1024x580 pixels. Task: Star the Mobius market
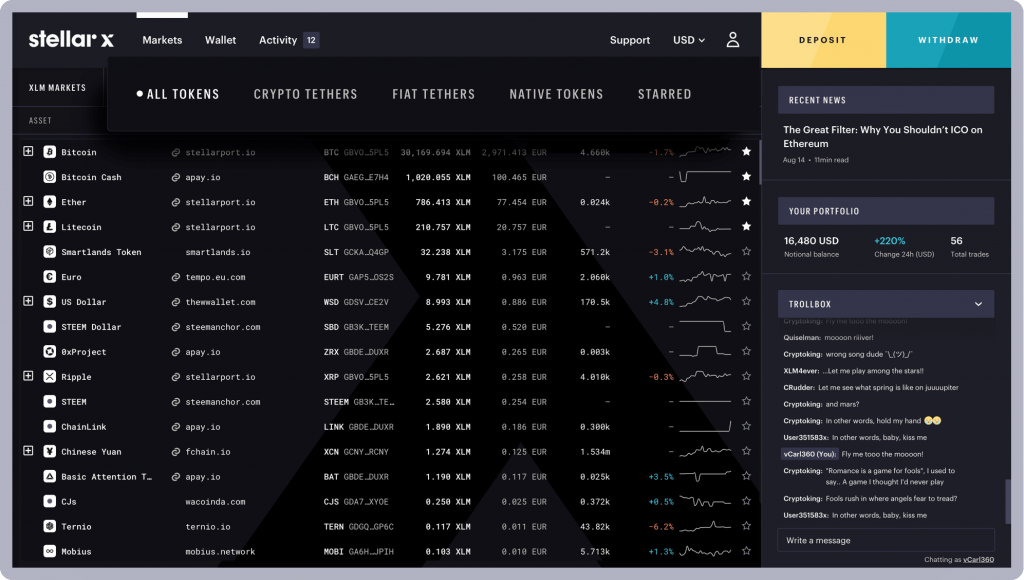(746, 551)
